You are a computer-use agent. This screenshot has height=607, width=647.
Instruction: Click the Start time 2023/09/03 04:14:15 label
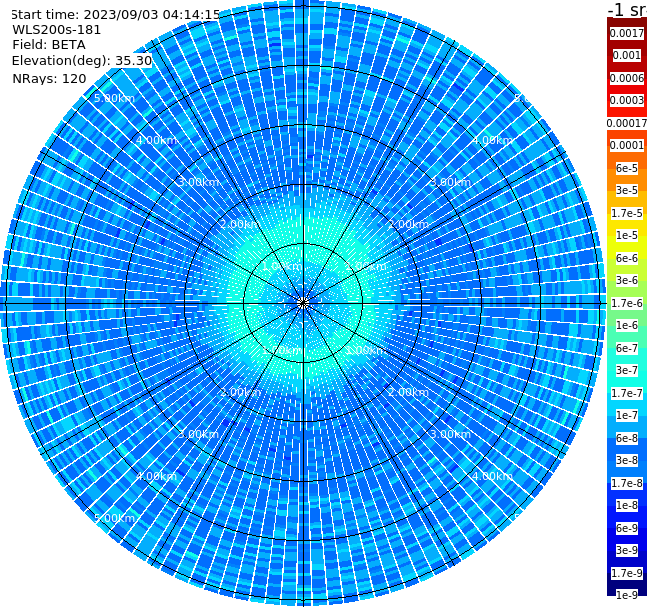coord(116,14)
